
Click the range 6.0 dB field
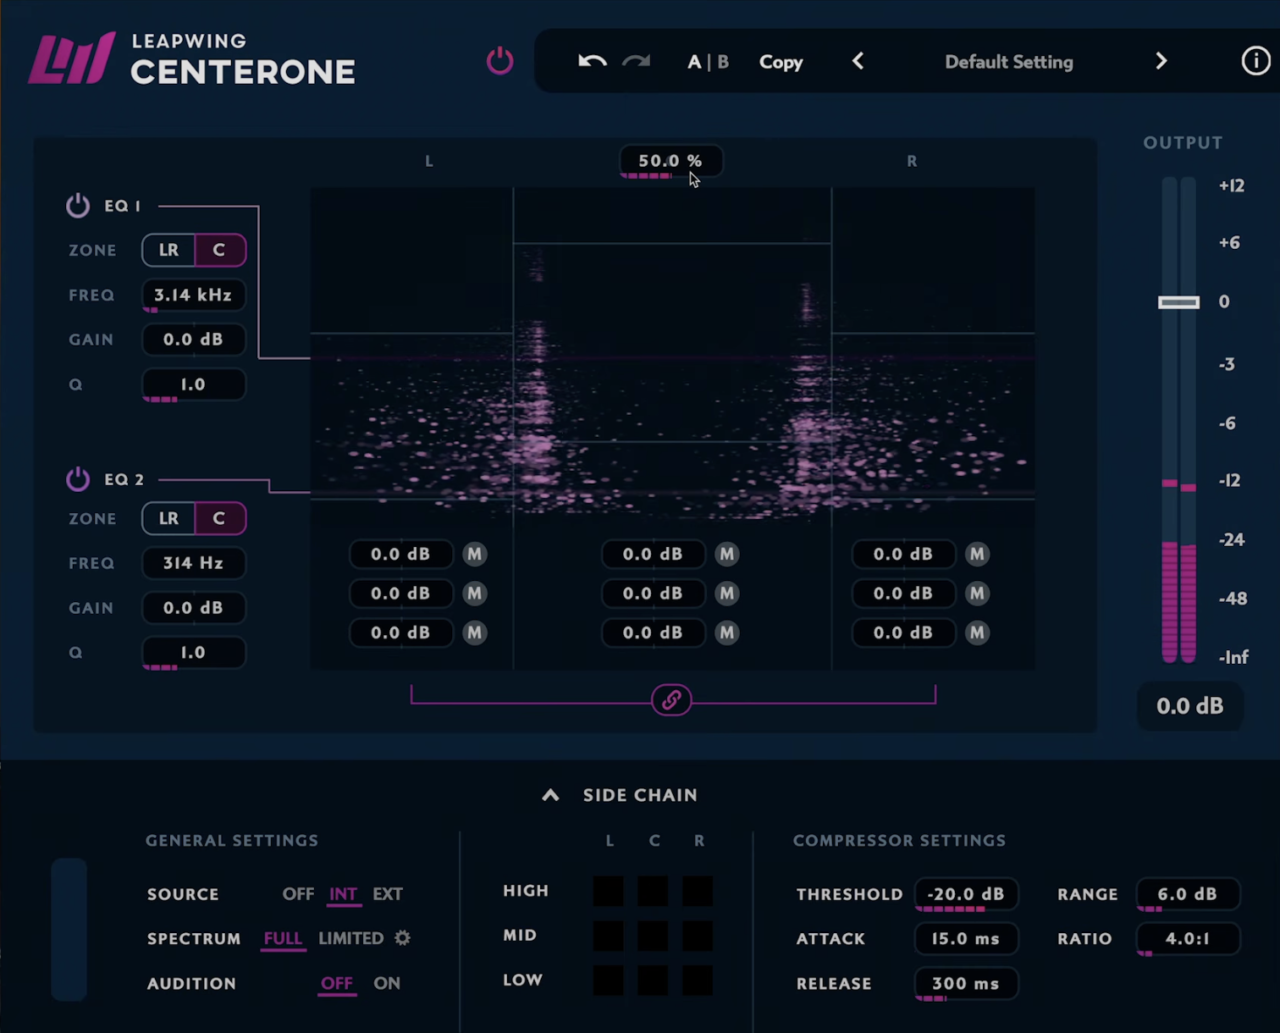tap(1188, 894)
